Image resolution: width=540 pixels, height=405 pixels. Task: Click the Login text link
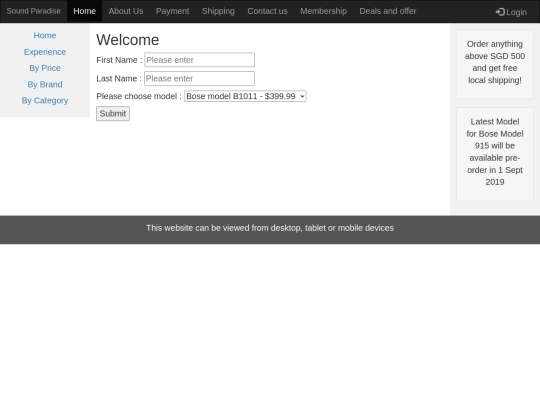tap(516, 12)
